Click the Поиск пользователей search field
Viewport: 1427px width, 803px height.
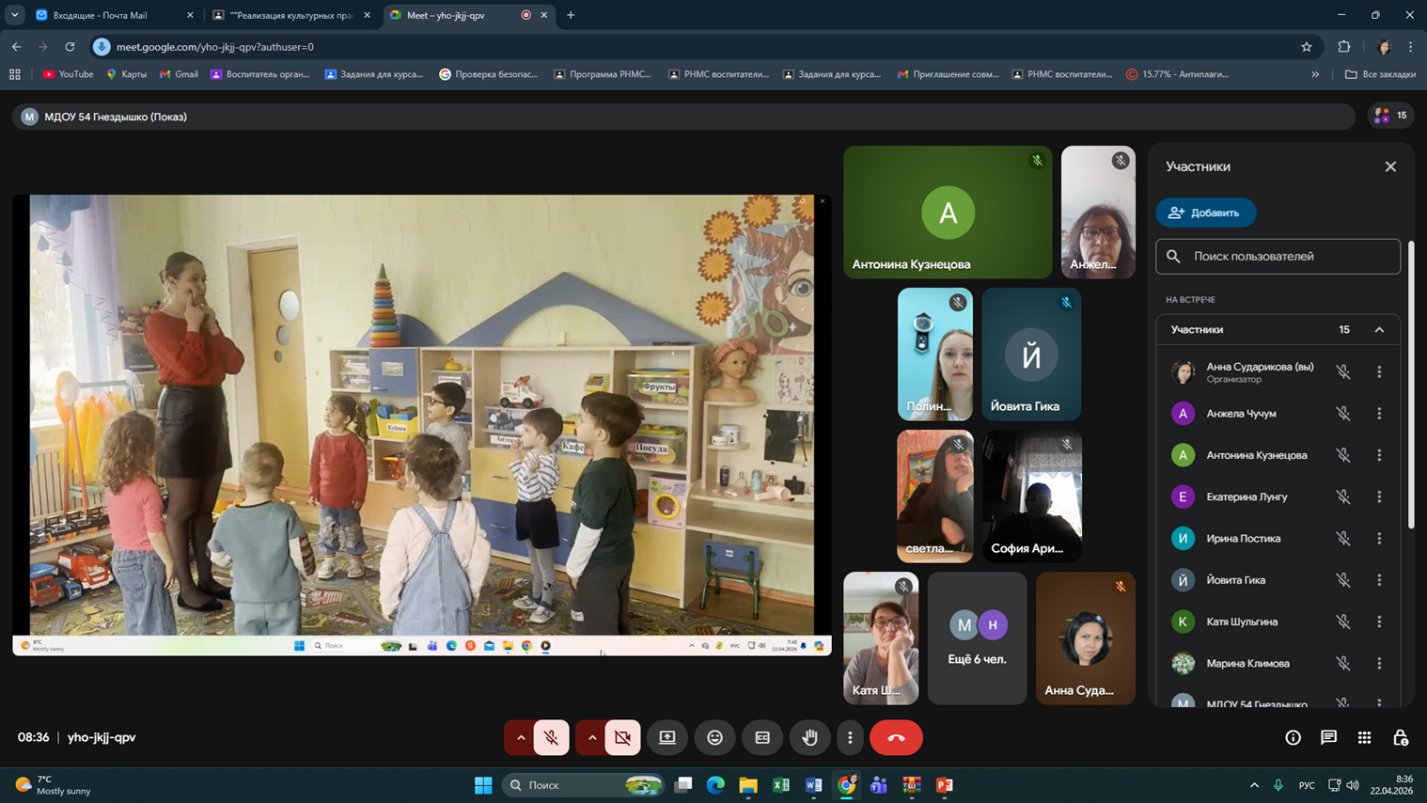pos(1278,256)
